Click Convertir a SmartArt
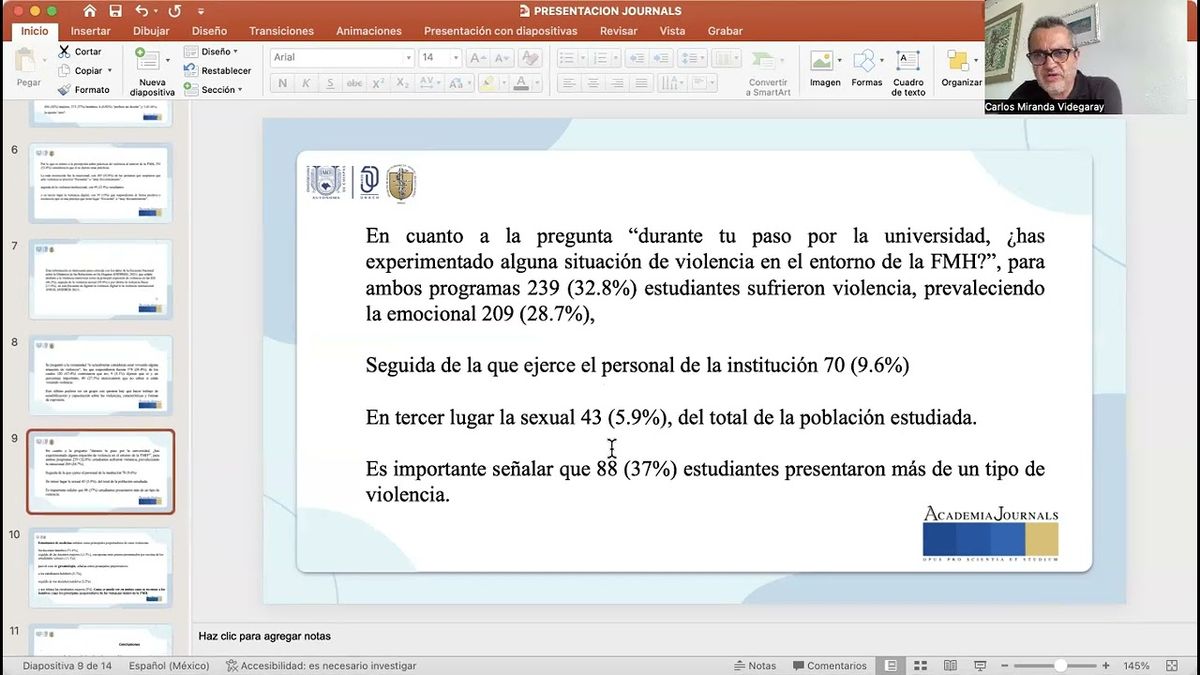The height and width of the screenshot is (675, 1200). 768,72
